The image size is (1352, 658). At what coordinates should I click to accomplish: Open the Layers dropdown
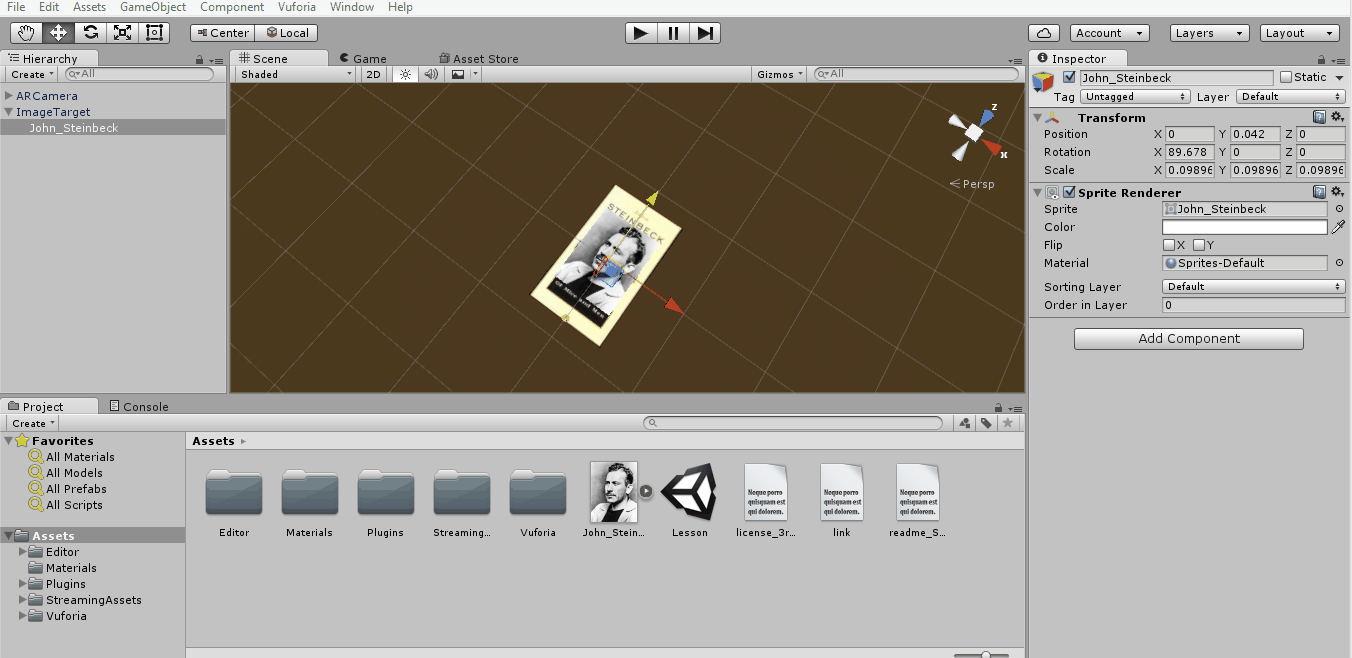(1208, 32)
